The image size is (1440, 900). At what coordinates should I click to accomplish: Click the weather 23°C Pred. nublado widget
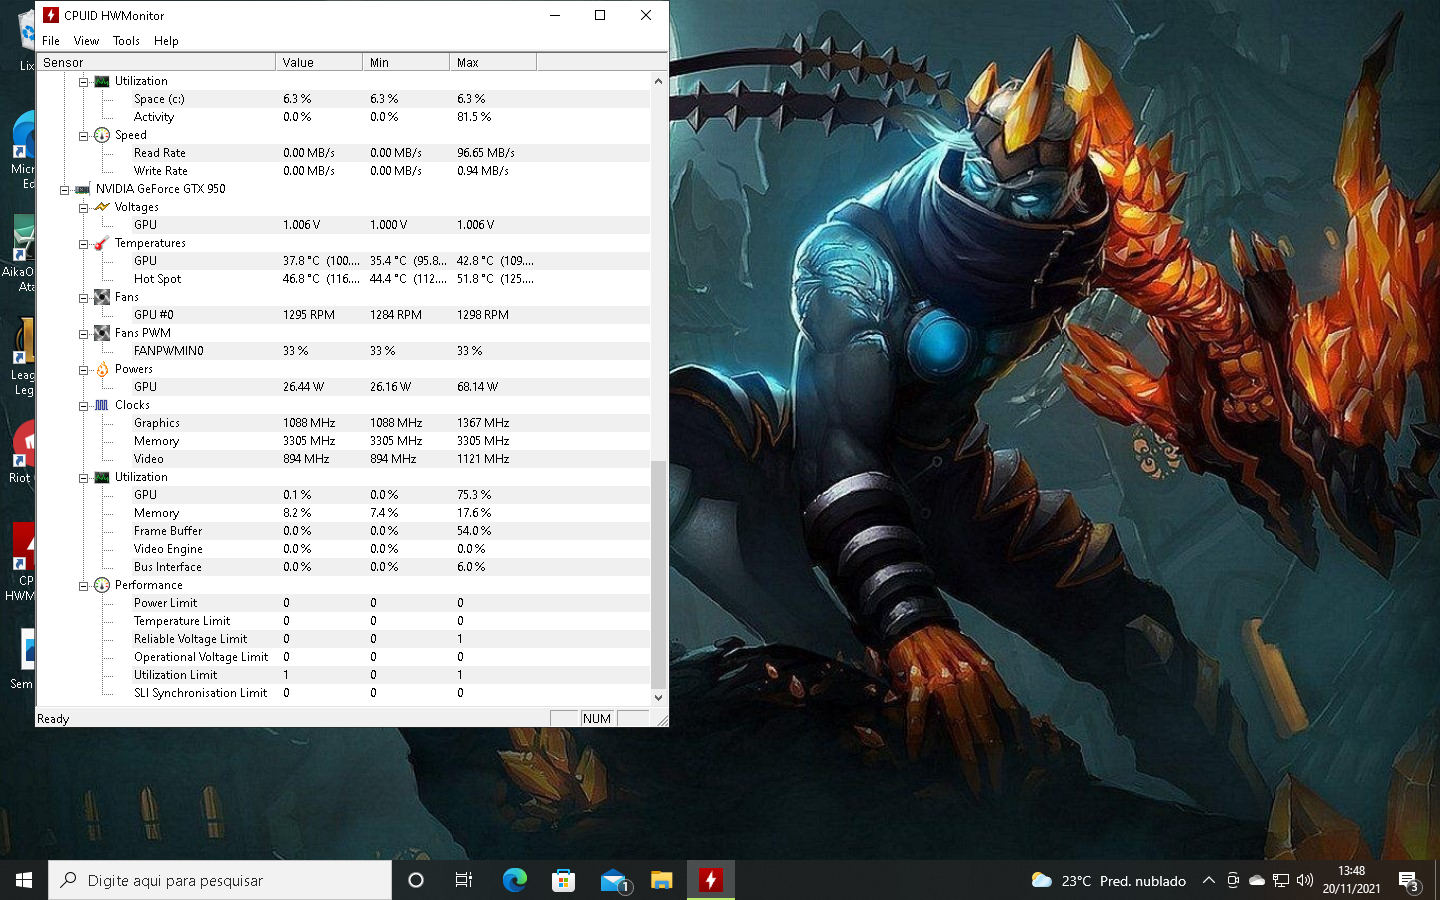coord(1109,880)
